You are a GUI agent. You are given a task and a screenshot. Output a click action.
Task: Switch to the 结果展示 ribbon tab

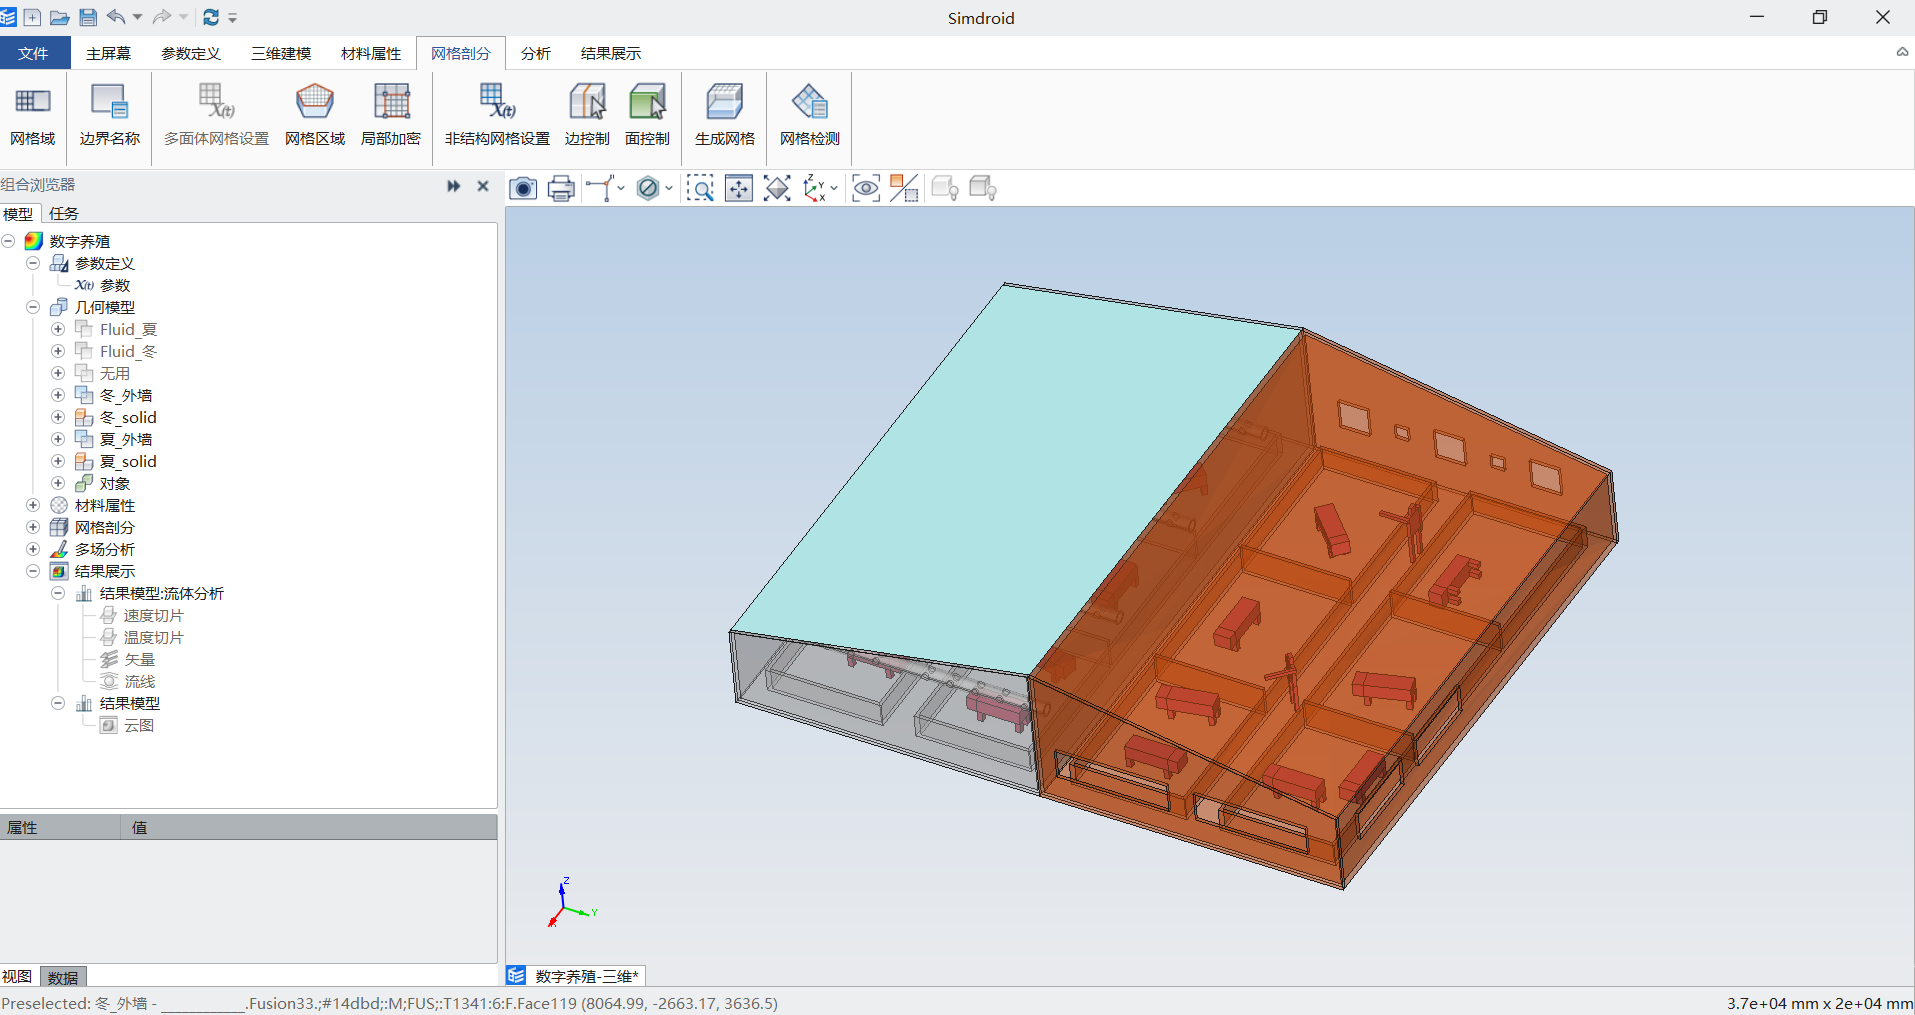click(611, 53)
